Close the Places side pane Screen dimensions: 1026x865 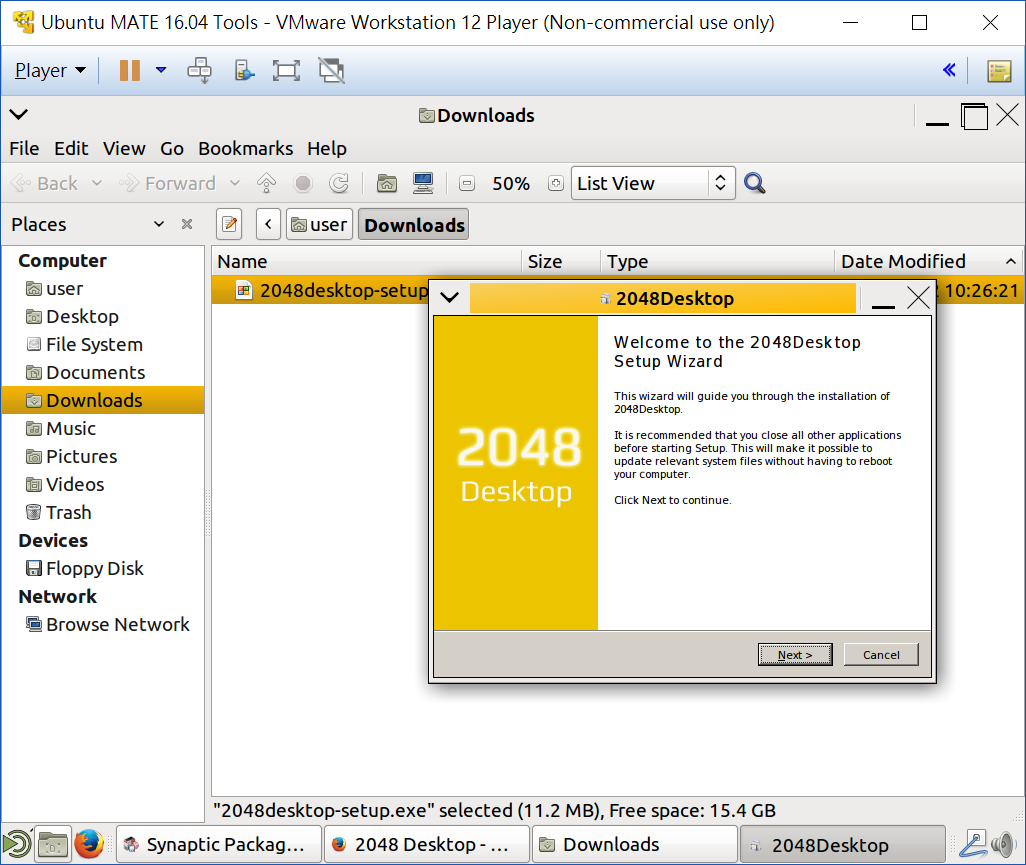tap(187, 224)
